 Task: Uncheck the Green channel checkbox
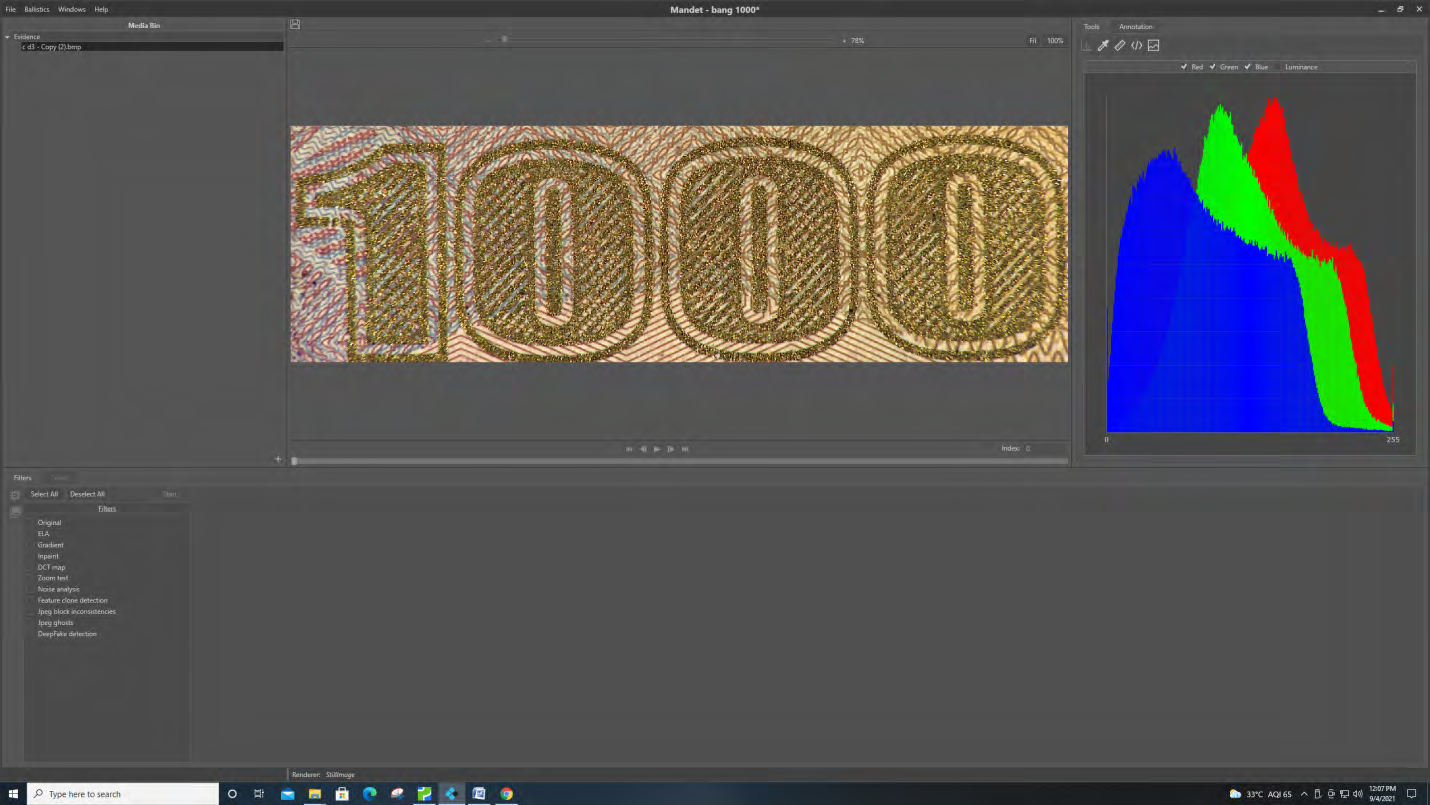(x=1213, y=67)
